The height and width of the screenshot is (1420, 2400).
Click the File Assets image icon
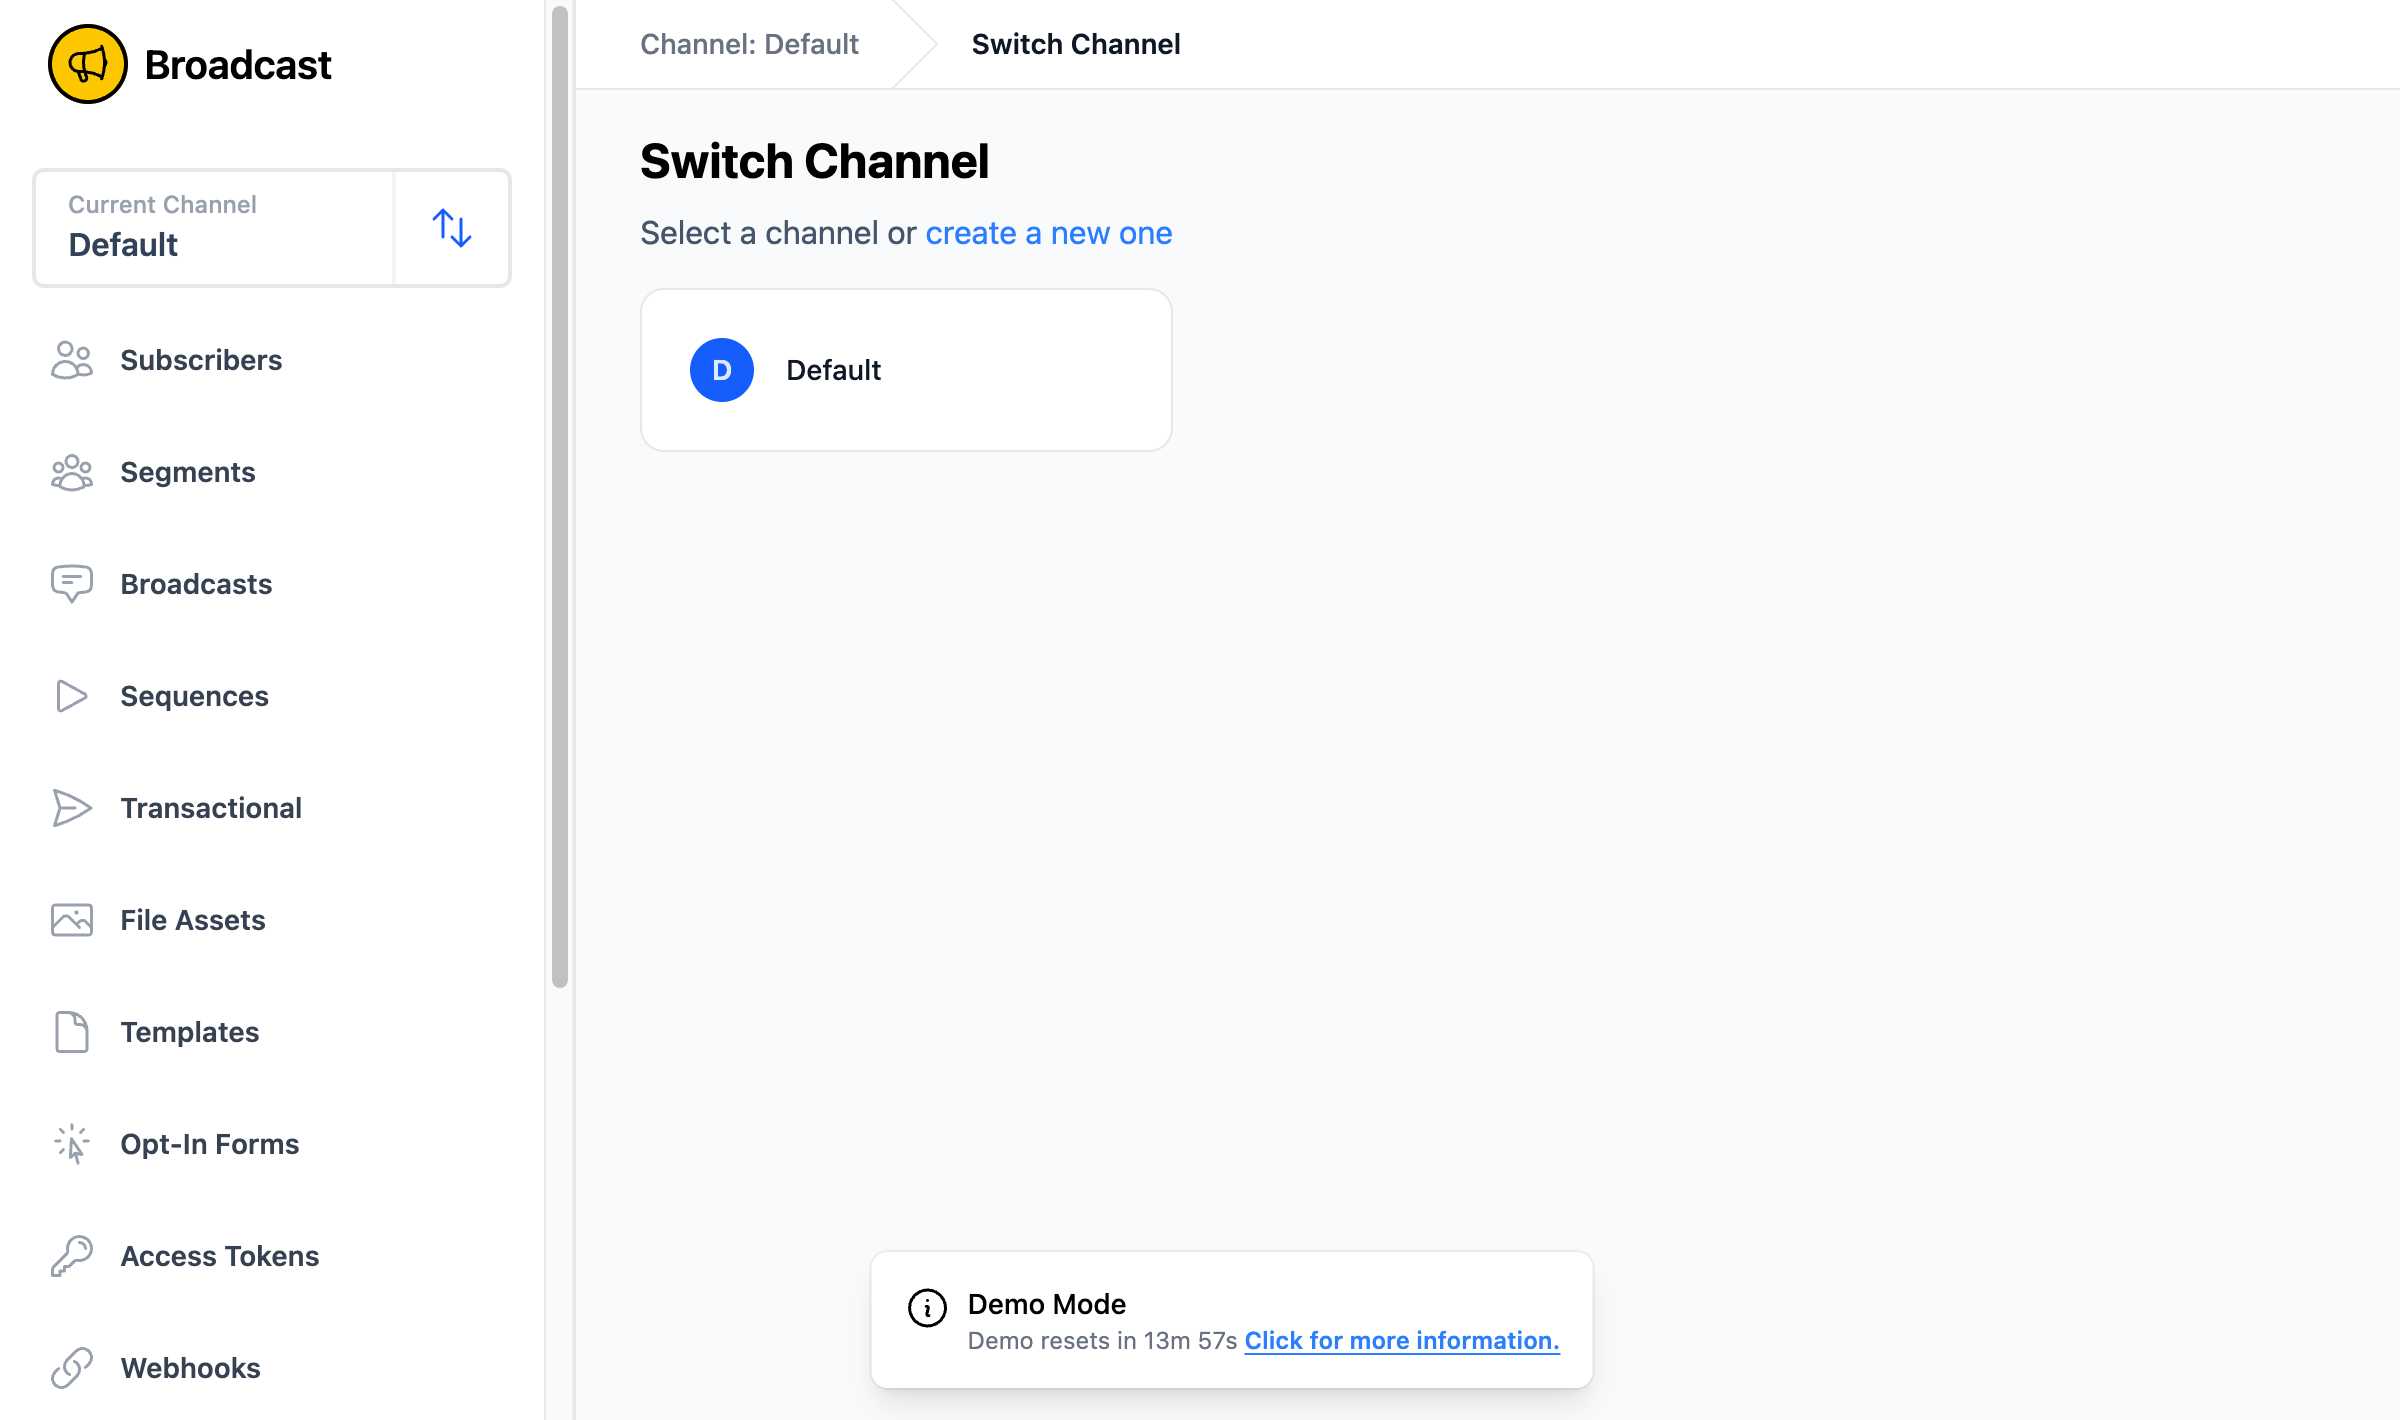[x=72, y=920]
